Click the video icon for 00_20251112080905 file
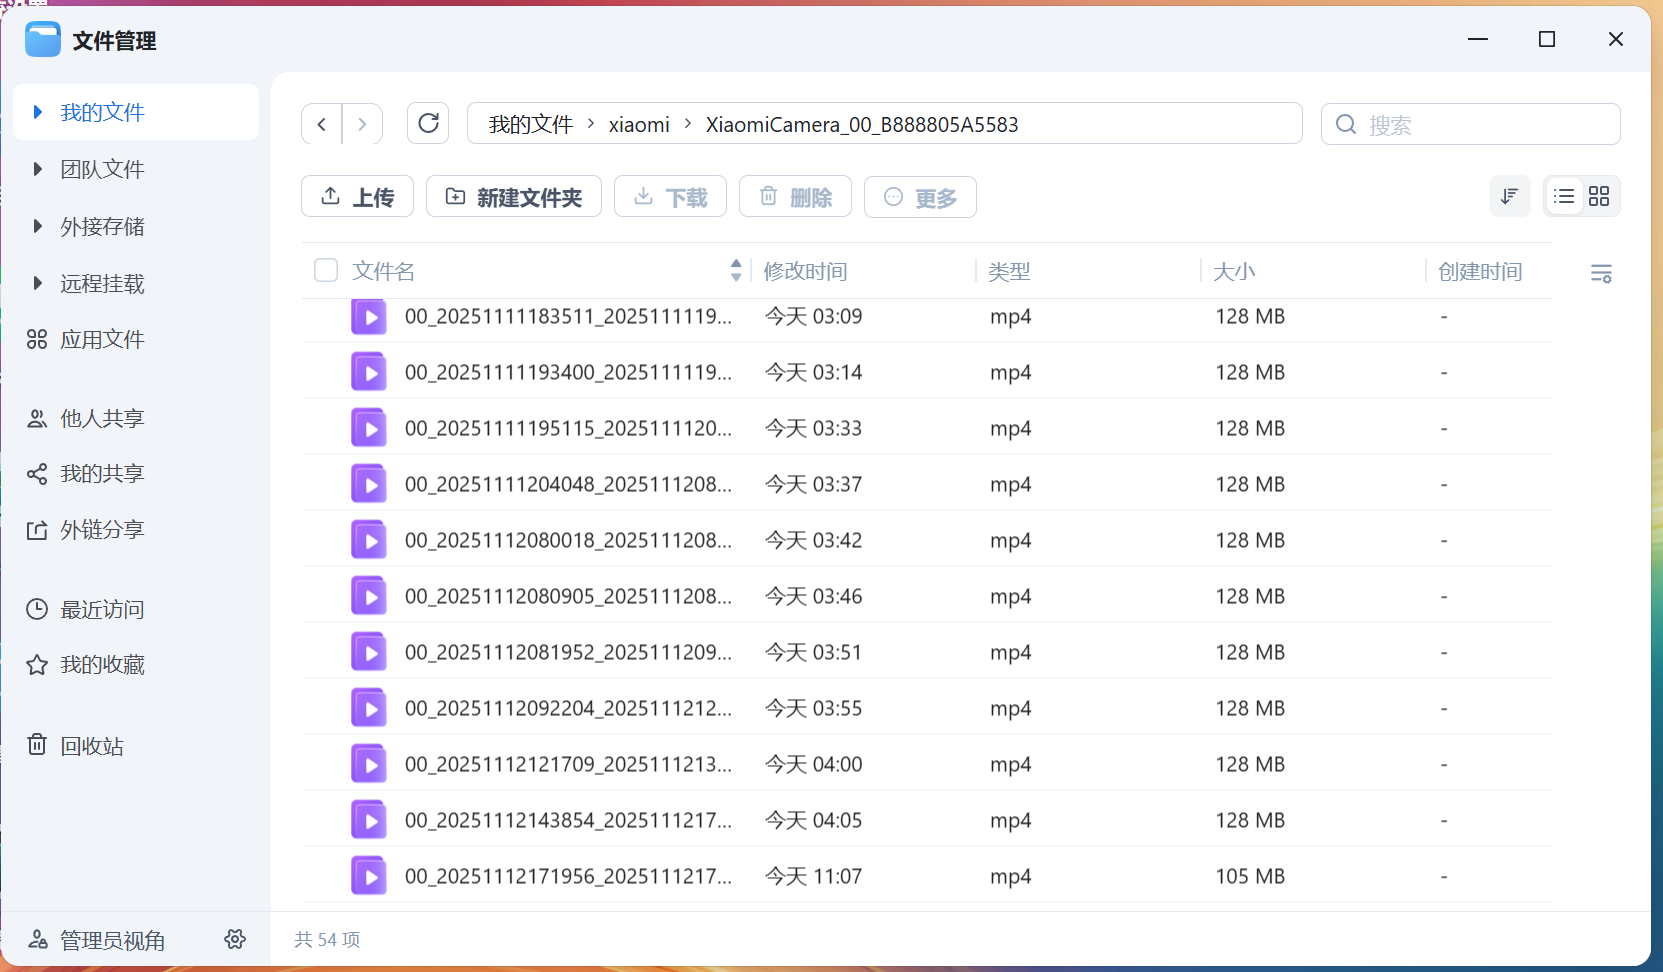 coord(369,597)
